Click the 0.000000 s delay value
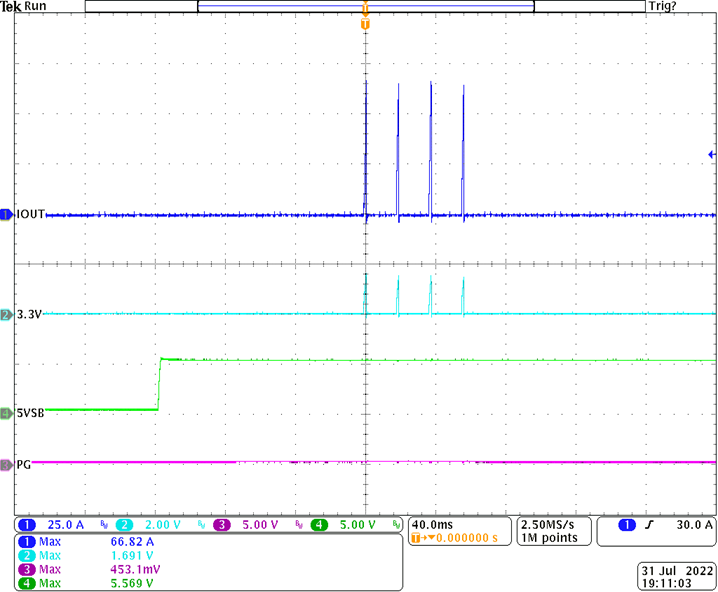The width and height of the screenshot is (718, 592). point(467,538)
